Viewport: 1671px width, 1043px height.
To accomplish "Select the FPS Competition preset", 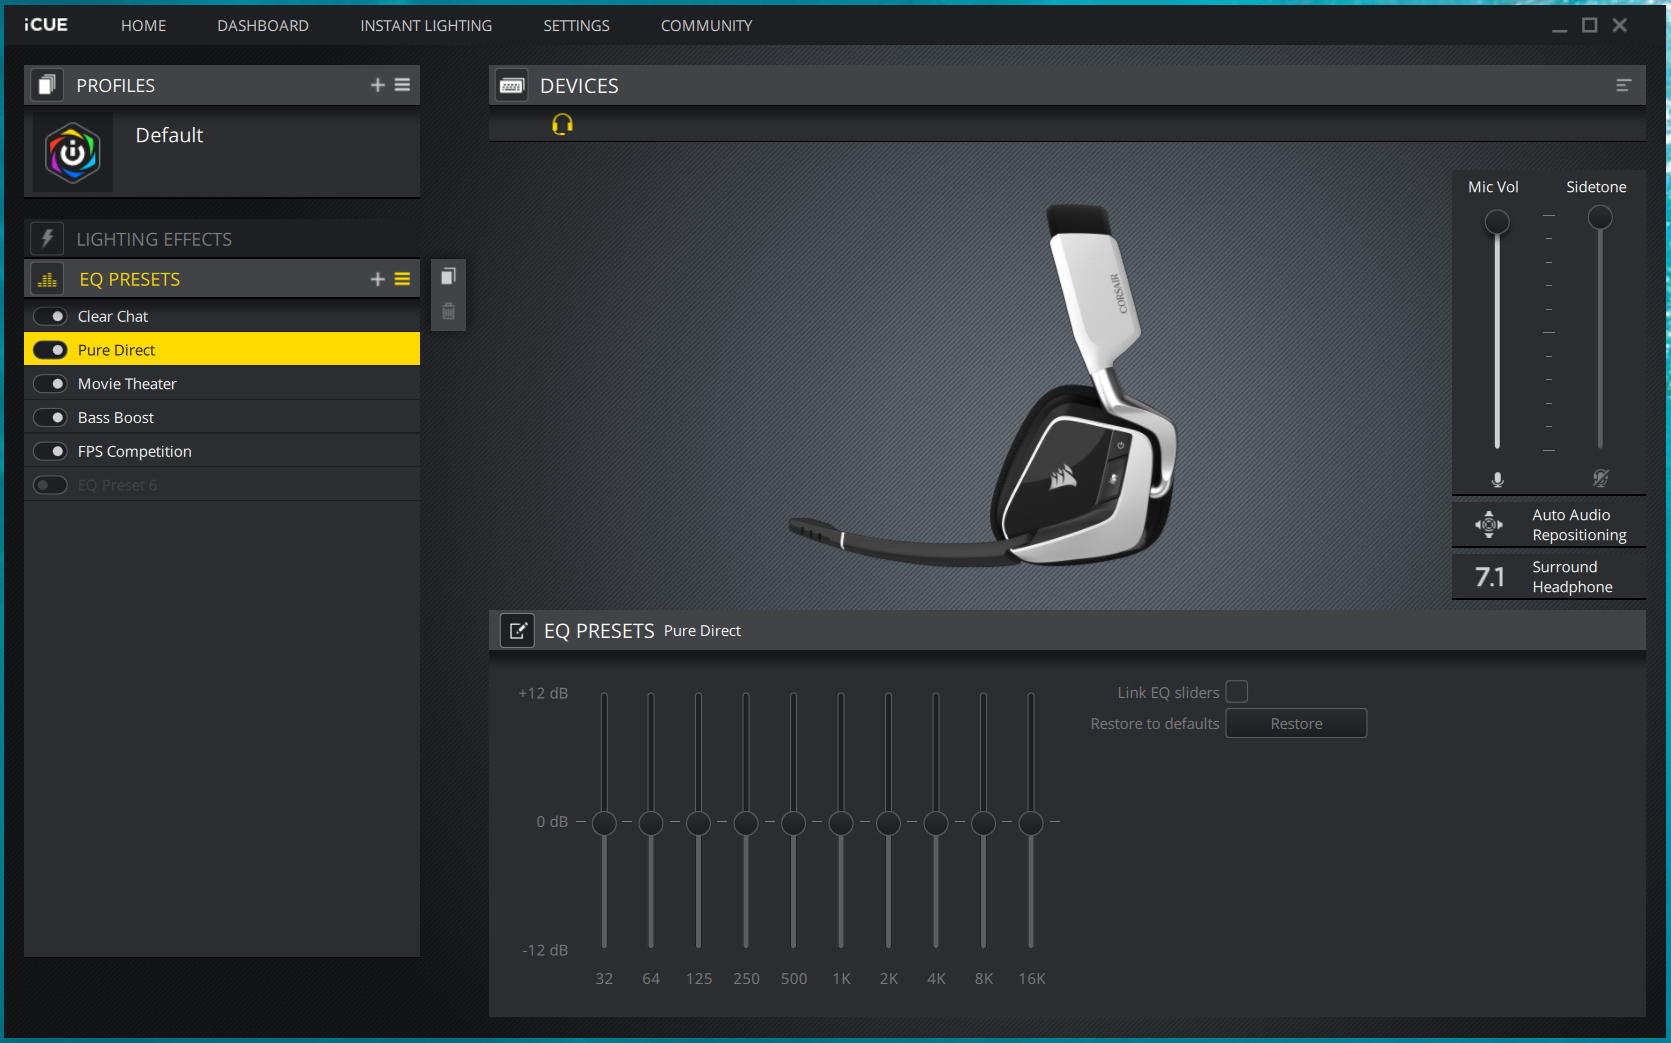I will pyautogui.click(x=222, y=451).
